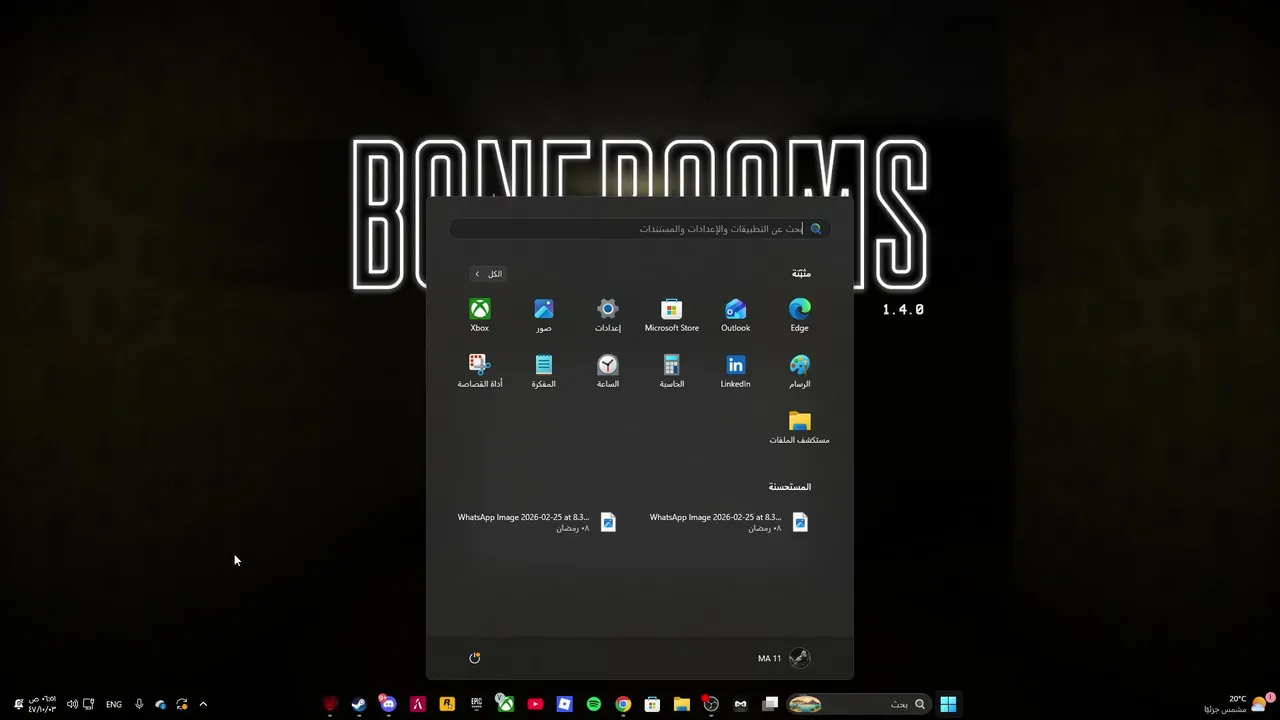Open clock and date on taskbar
The width and height of the screenshot is (1280, 720).
click(x=42, y=704)
